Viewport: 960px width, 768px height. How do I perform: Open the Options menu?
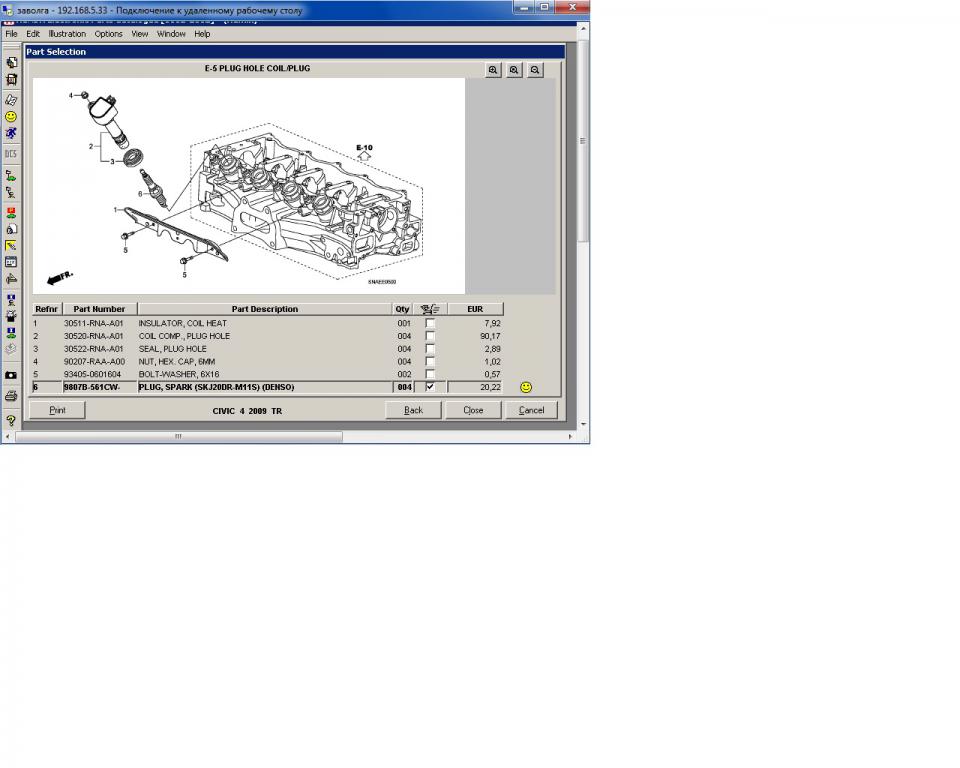coord(108,34)
